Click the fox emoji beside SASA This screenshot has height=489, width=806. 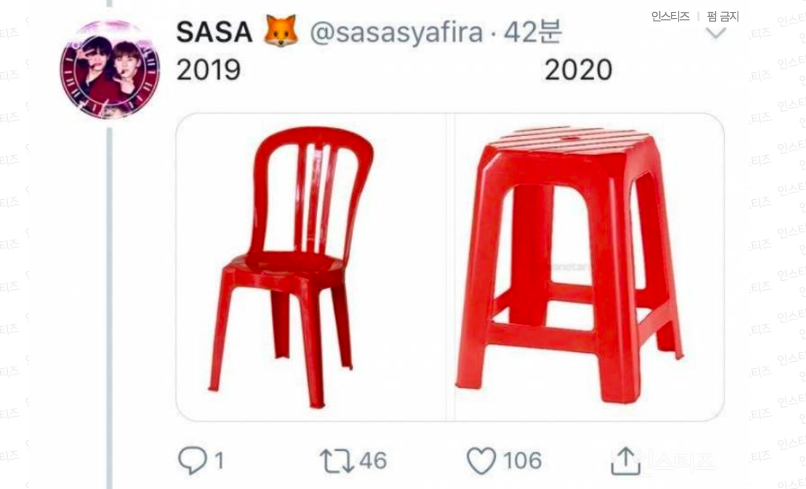pyautogui.click(x=281, y=31)
